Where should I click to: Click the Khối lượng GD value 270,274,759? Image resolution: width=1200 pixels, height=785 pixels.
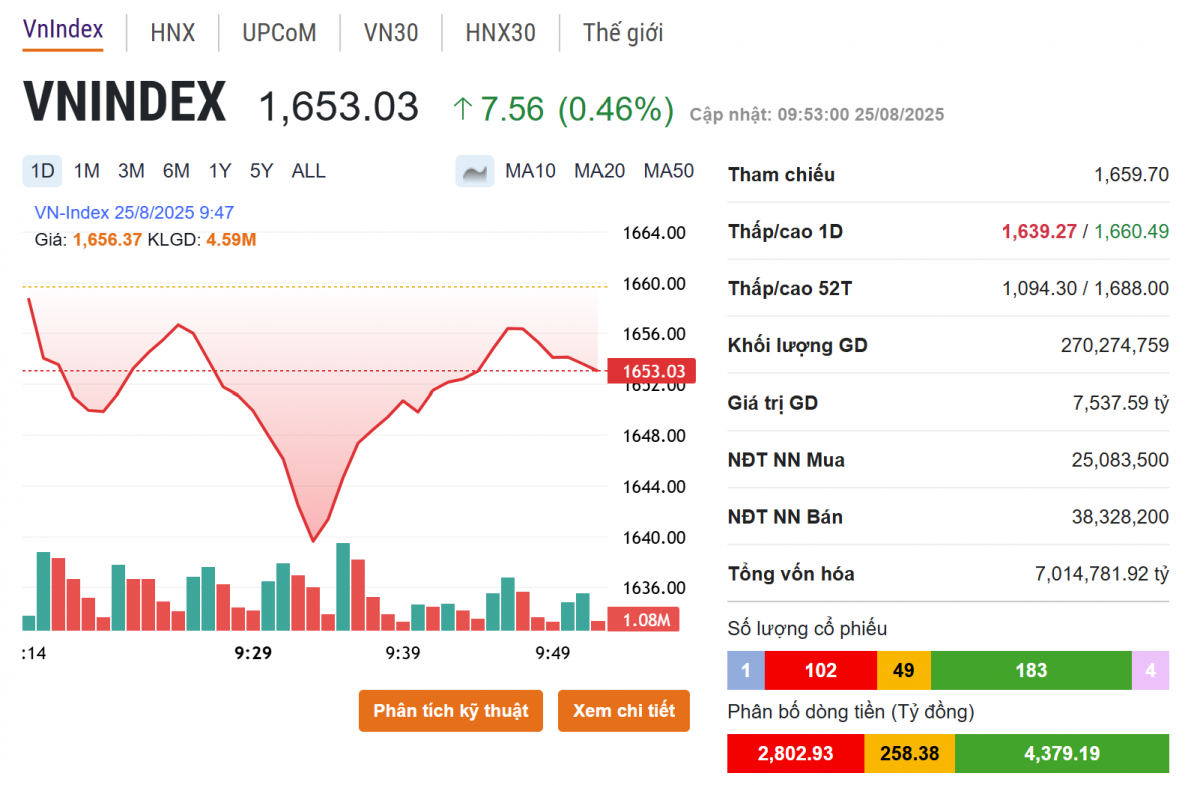click(x=1114, y=346)
